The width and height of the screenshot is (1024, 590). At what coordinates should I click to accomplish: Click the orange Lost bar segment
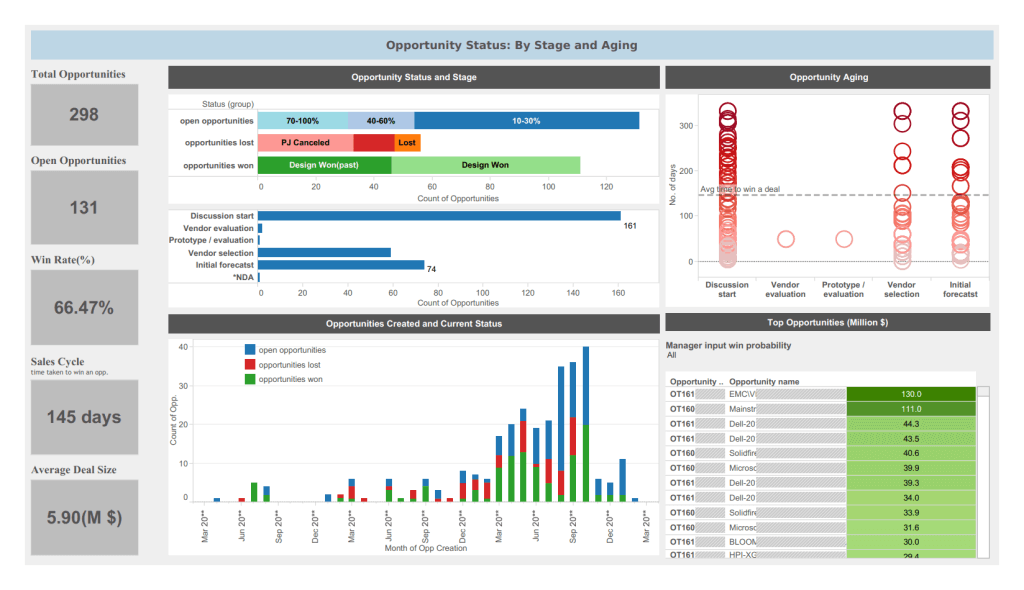click(x=407, y=142)
